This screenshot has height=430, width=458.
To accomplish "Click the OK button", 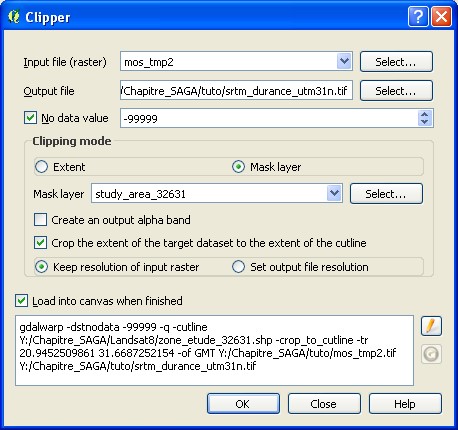I will click(243, 404).
